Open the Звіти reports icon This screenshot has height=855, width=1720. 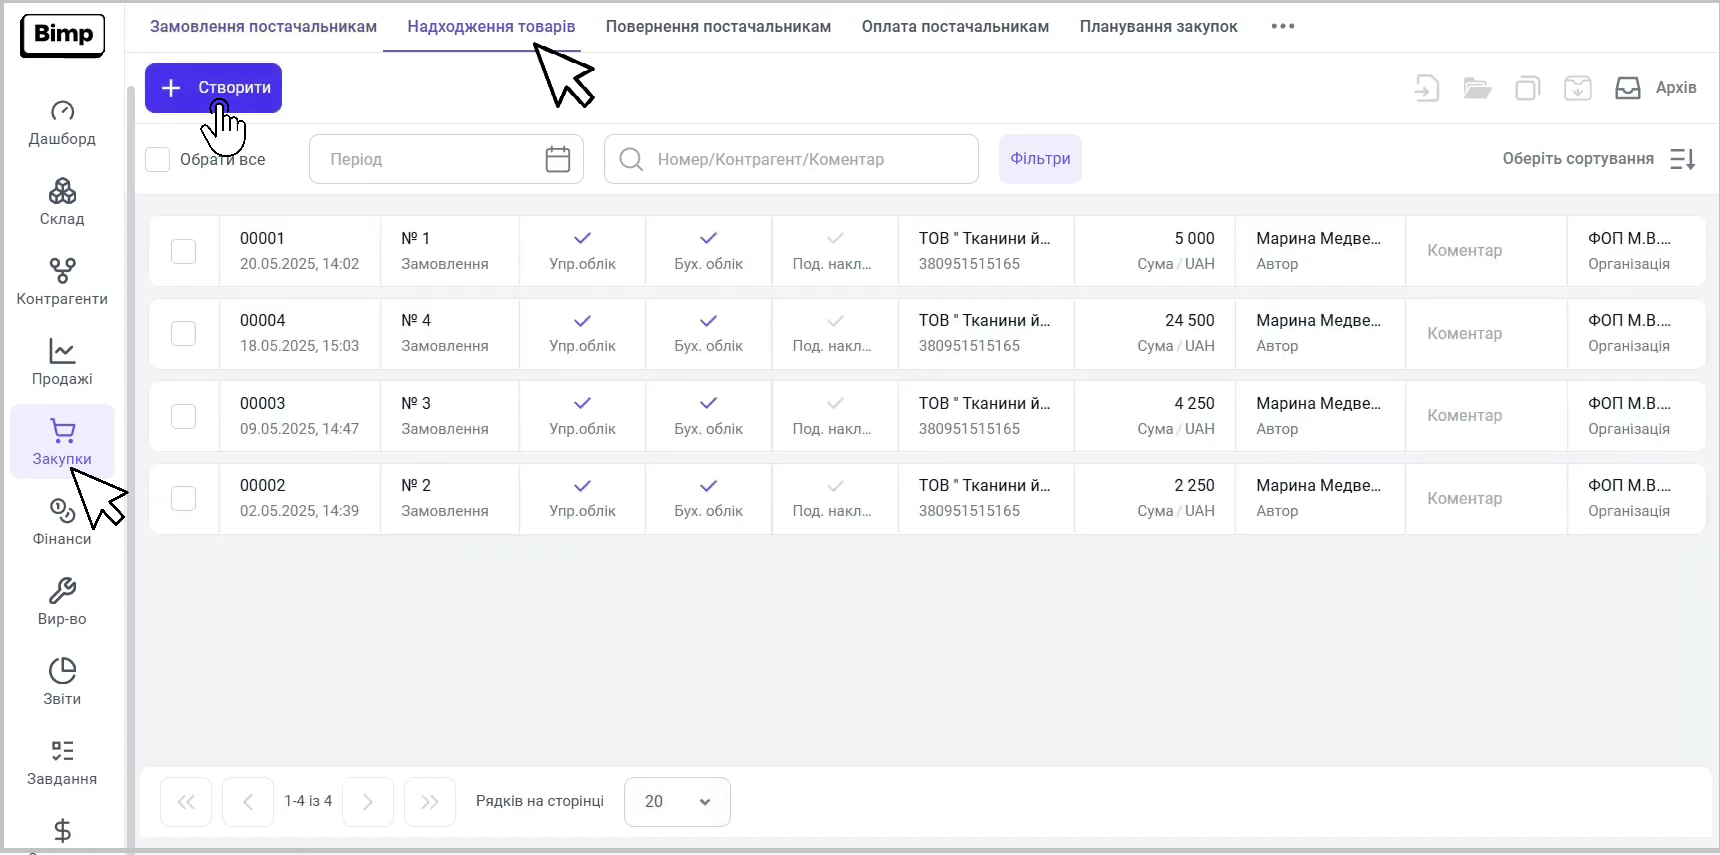click(x=62, y=671)
